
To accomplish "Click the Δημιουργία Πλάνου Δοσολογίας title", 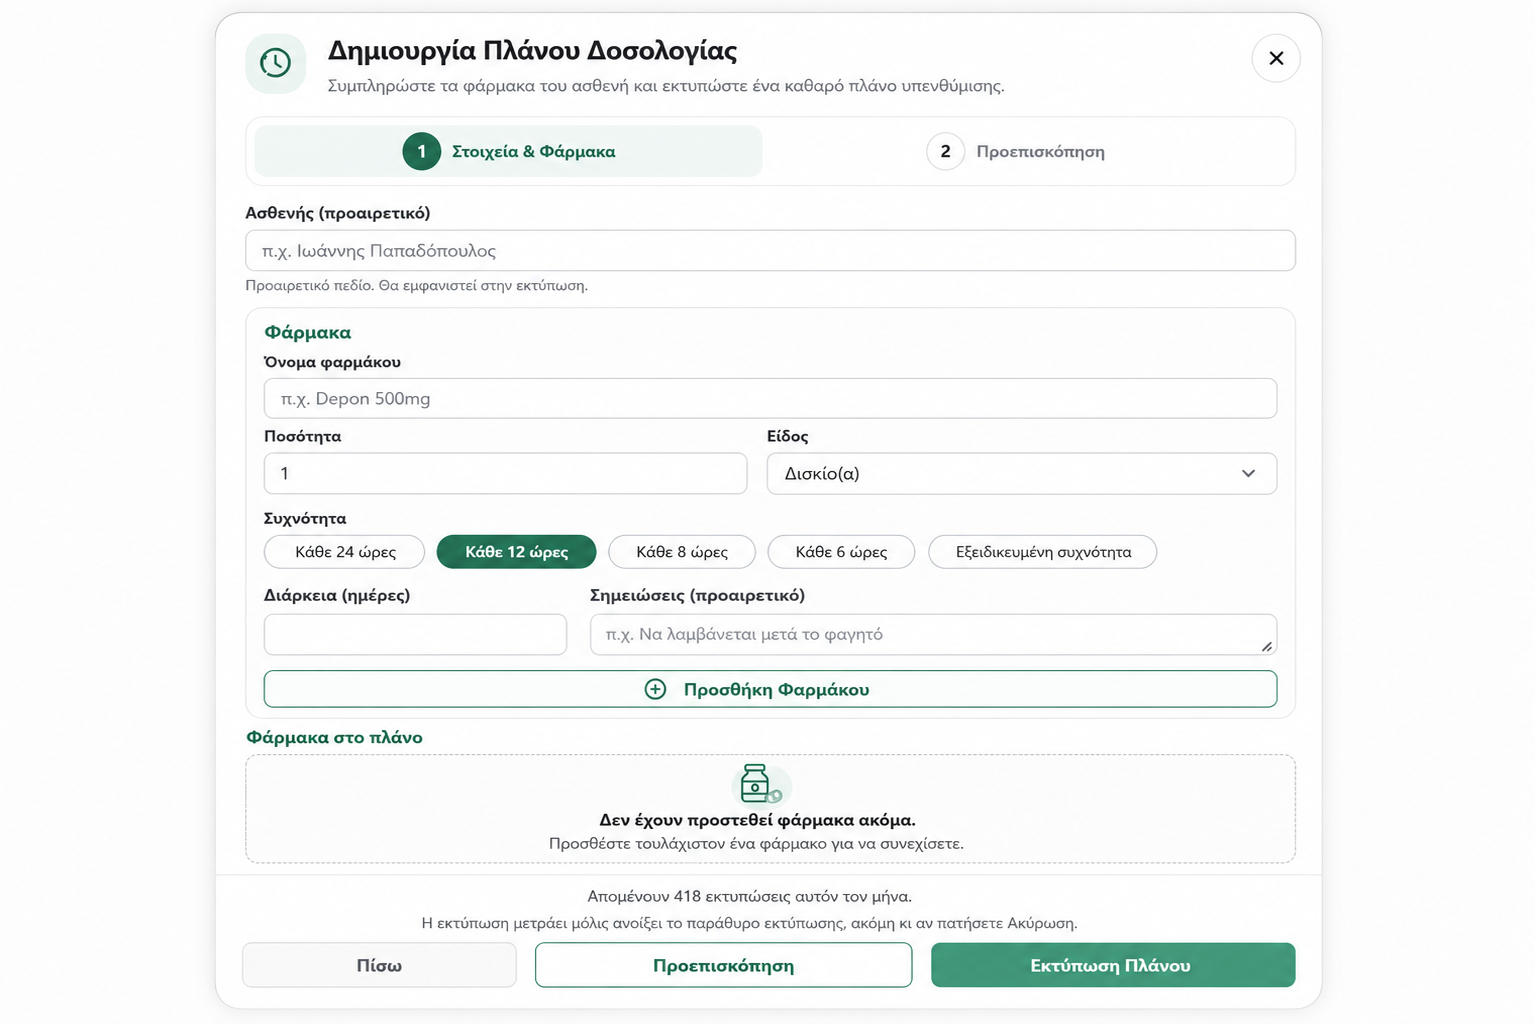I will click(x=532, y=50).
